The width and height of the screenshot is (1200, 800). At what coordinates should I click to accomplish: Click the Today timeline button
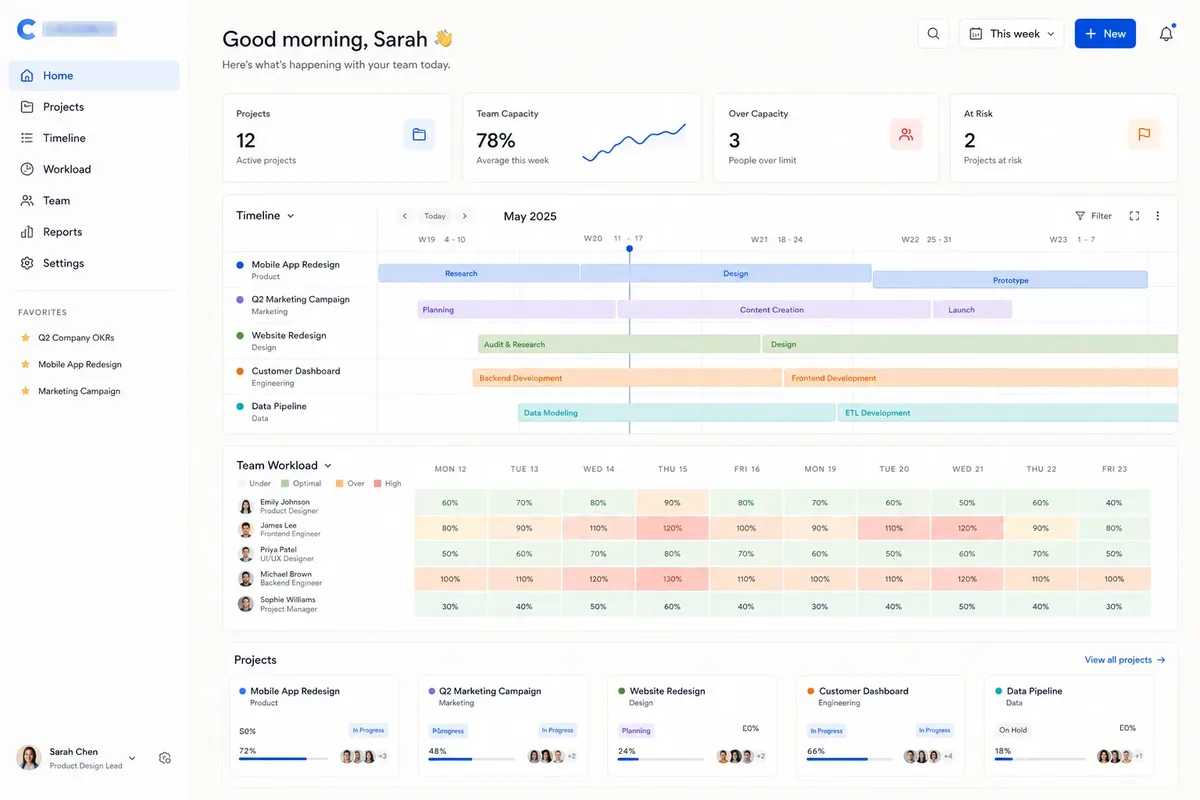pyautogui.click(x=434, y=216)
